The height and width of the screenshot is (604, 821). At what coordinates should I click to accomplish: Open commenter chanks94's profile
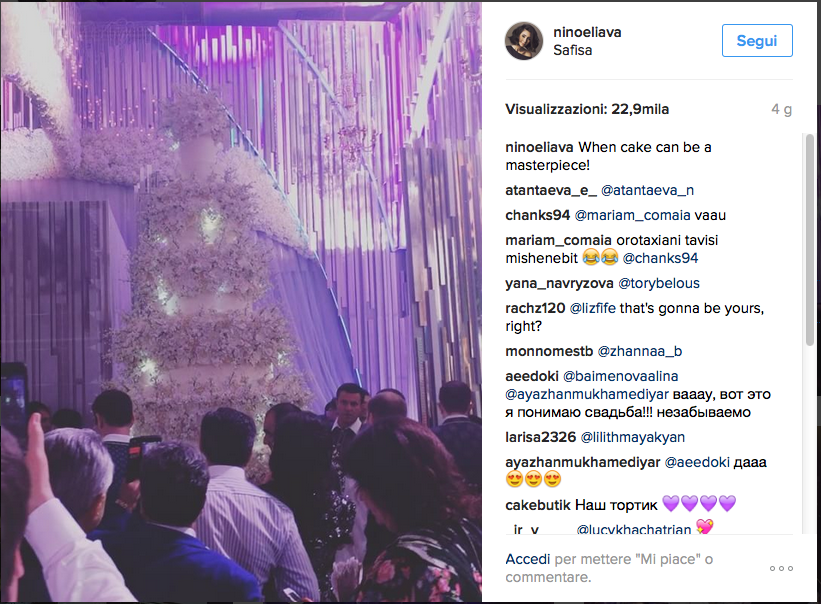(537, 216)
